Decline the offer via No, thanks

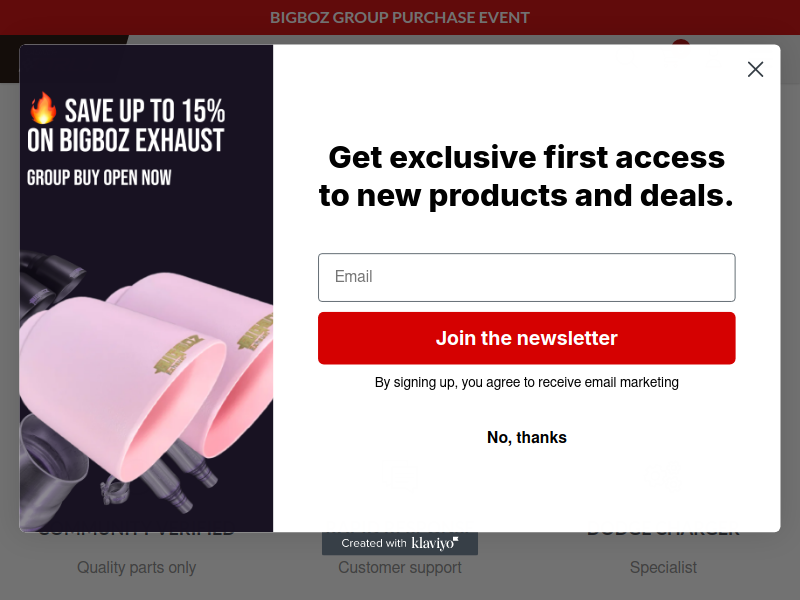tap(527, 437)
